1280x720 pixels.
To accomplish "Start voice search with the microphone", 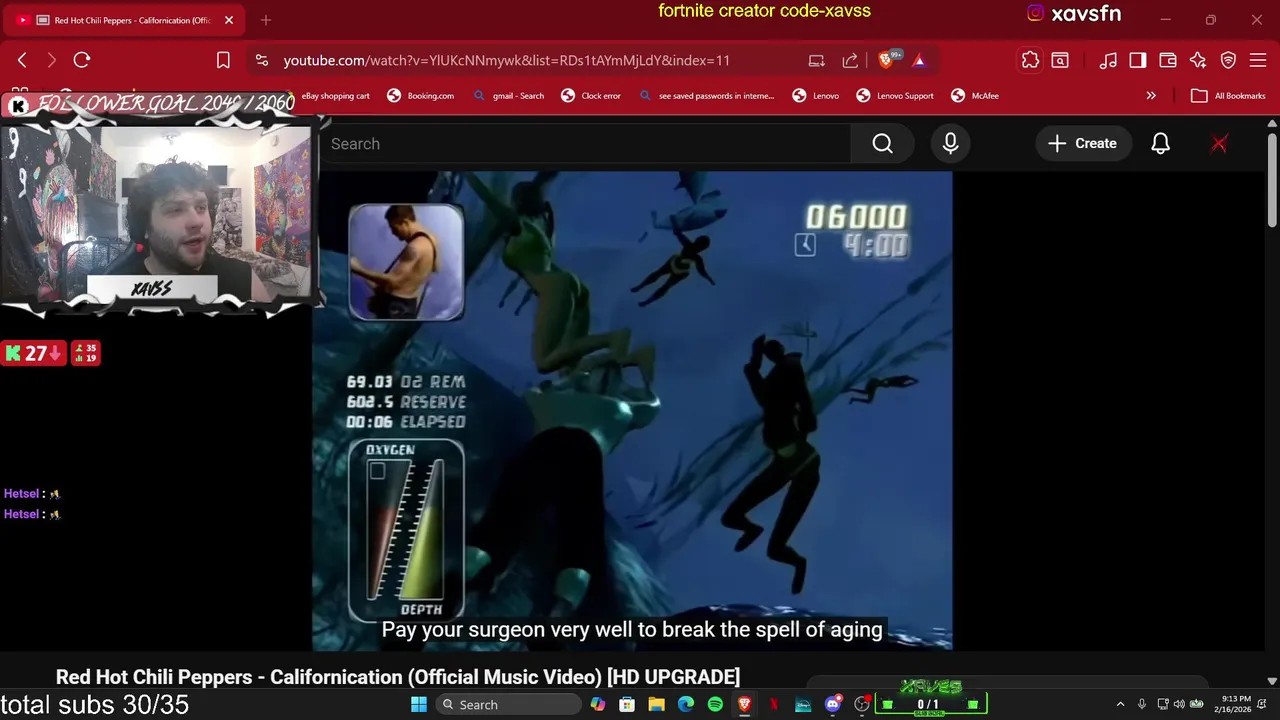I will pos(950,144).
